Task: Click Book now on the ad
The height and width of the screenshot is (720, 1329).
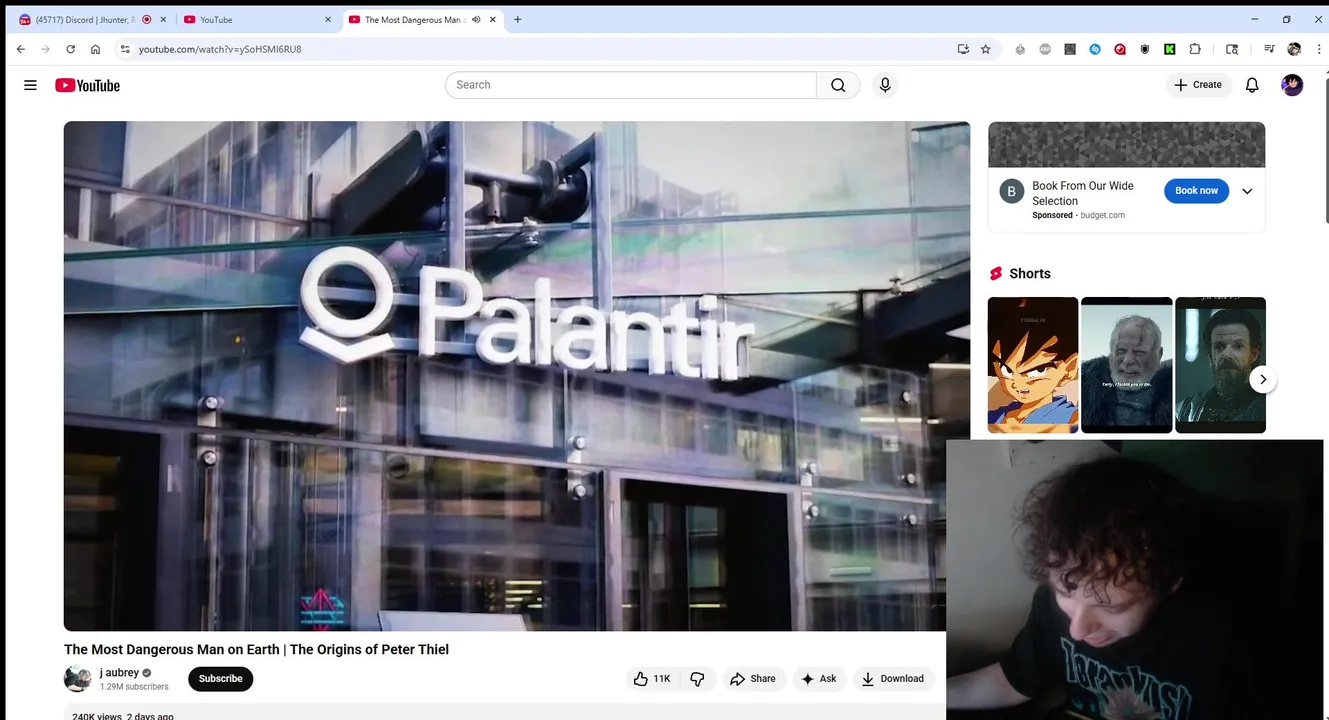Action: (x=1196, y=191)
